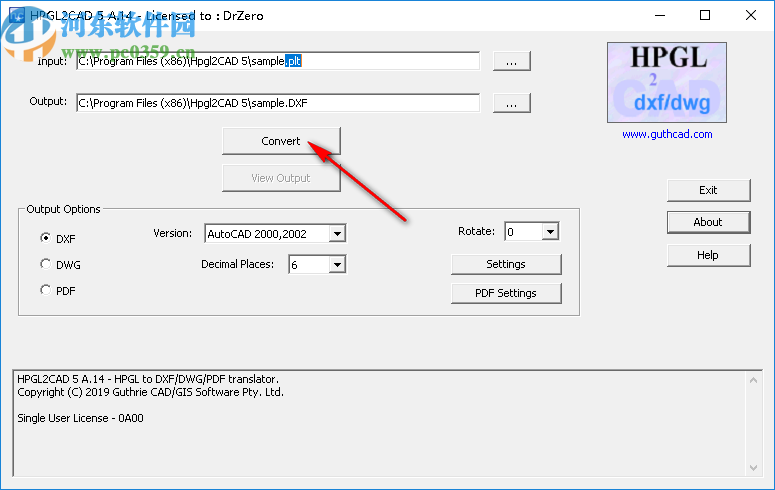
Task: Click the log scrollbar down arrow
Action: [753, 467]
